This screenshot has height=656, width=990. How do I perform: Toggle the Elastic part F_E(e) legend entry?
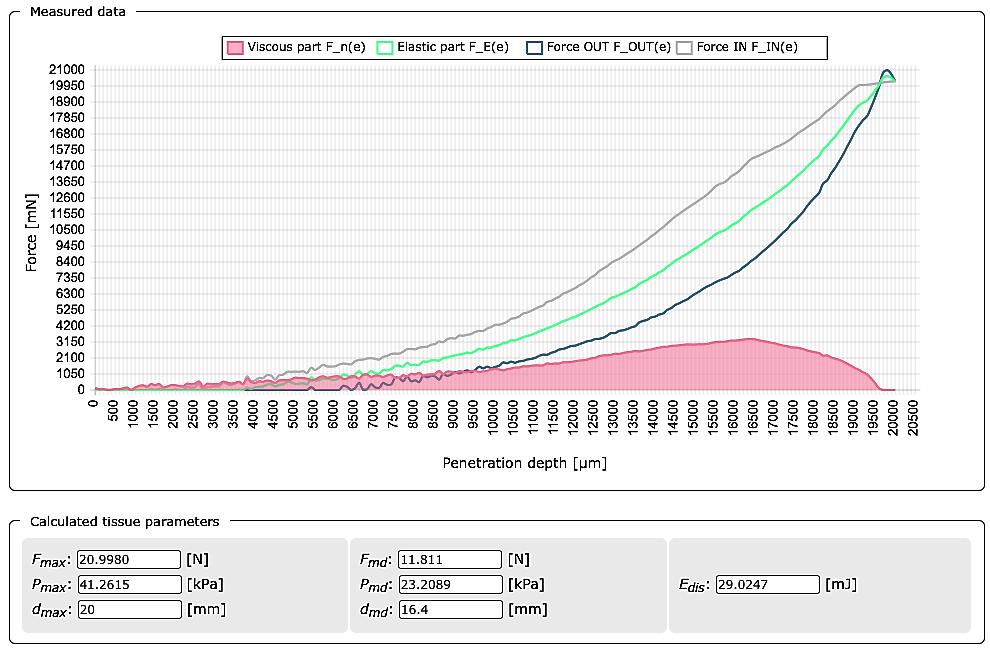443,47
